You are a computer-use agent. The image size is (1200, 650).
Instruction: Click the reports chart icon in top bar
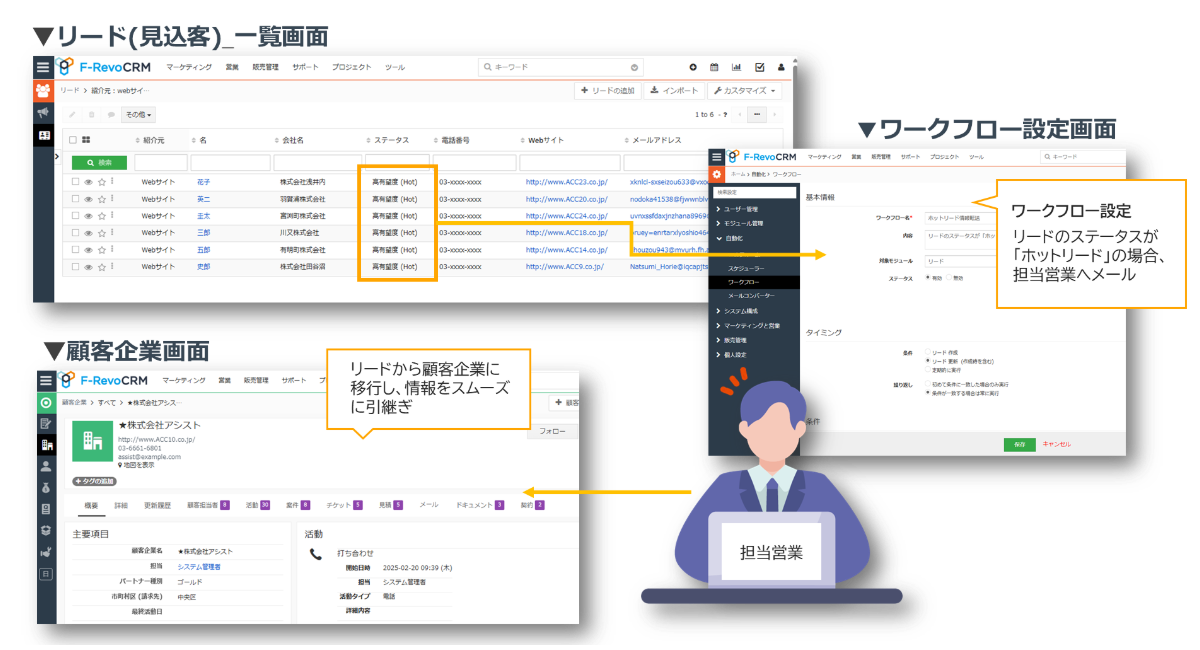point(737,67)
